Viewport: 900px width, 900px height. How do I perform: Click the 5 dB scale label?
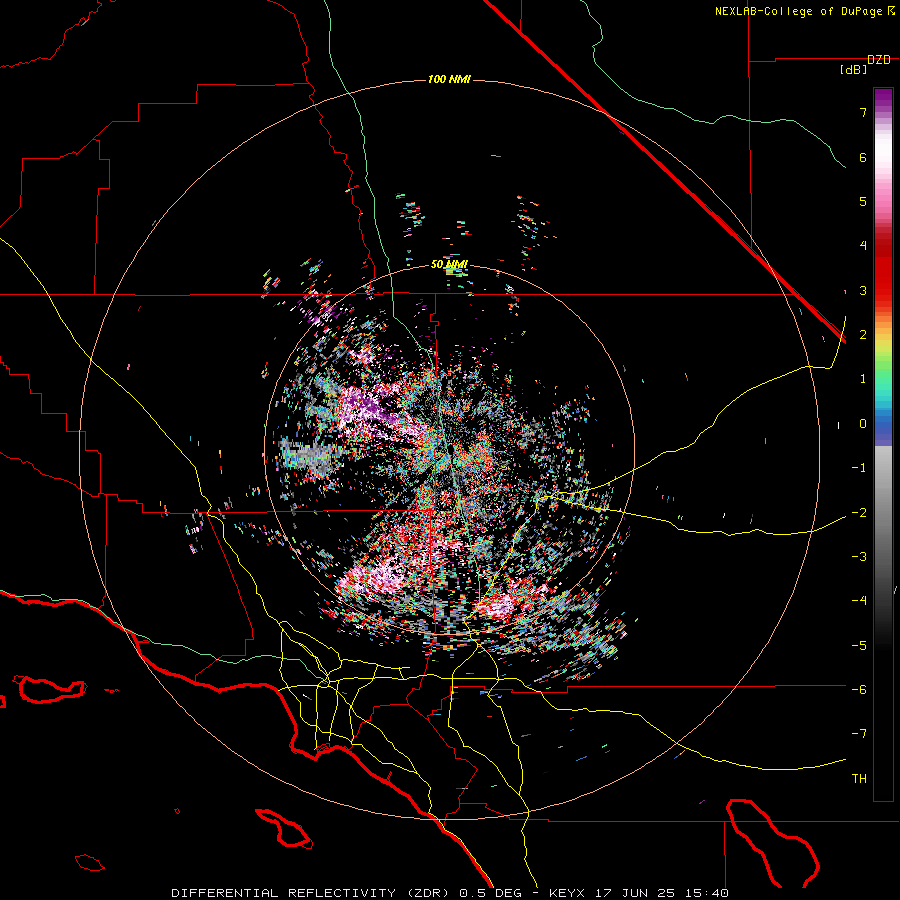pyautogui.click(x=863, y=201)
